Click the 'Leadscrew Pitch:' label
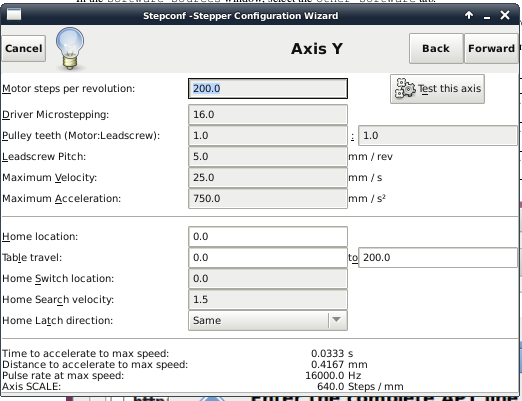Viewport: 522px width, 401px height. pyautogui.click(x=44, y=157)
